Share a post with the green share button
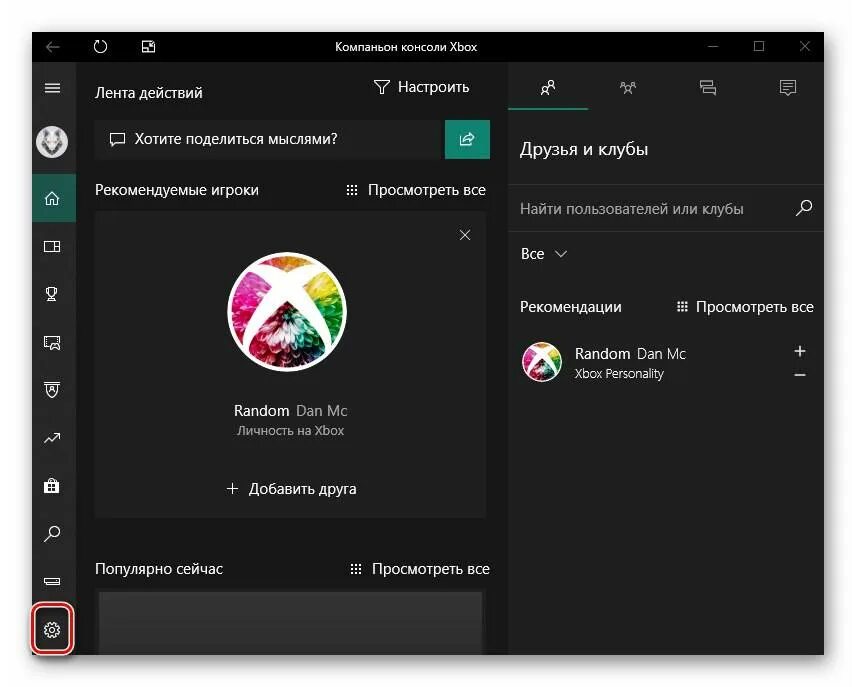 pos(467,139)
